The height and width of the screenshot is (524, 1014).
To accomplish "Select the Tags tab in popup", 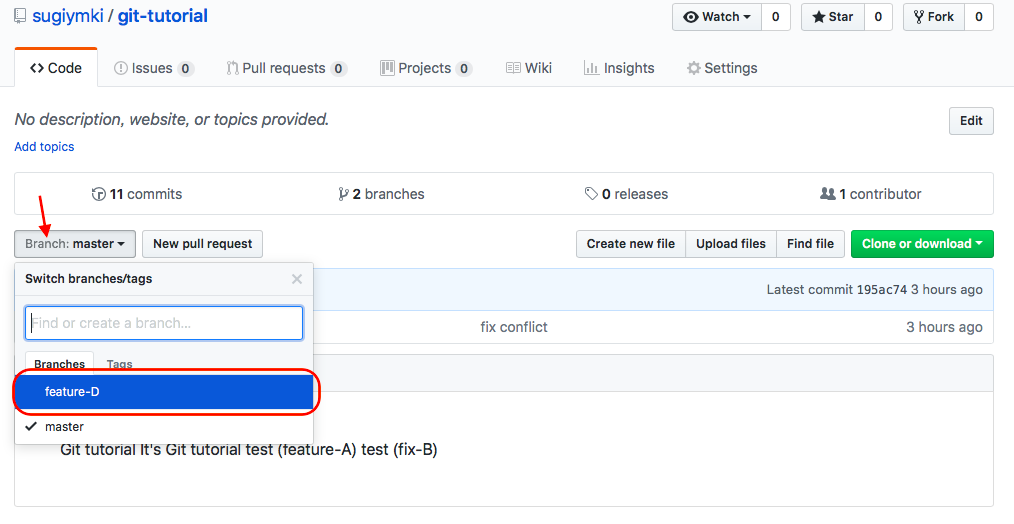I will pos(120,364).
